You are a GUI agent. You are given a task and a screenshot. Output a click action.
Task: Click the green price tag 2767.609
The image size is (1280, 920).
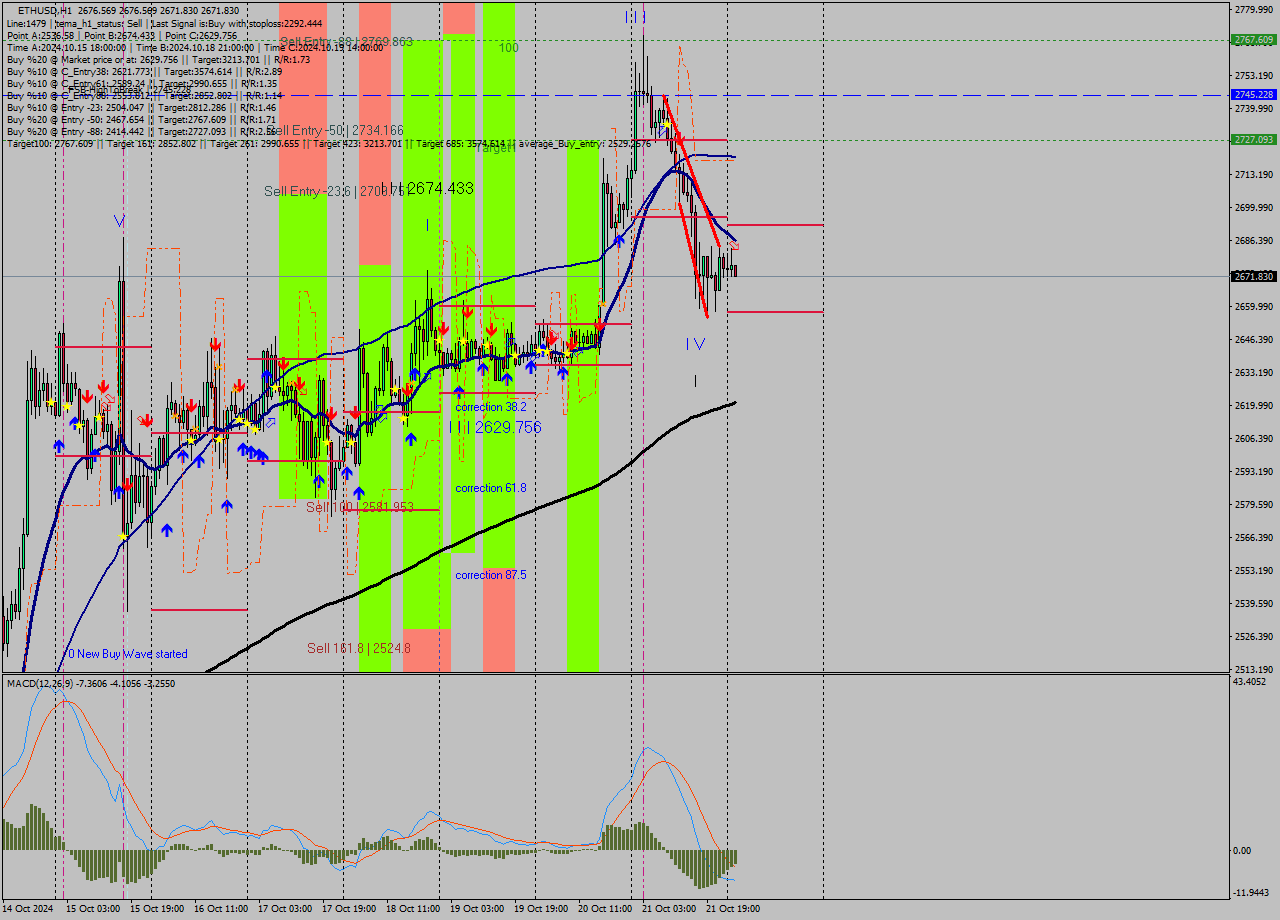[1253, 40]
